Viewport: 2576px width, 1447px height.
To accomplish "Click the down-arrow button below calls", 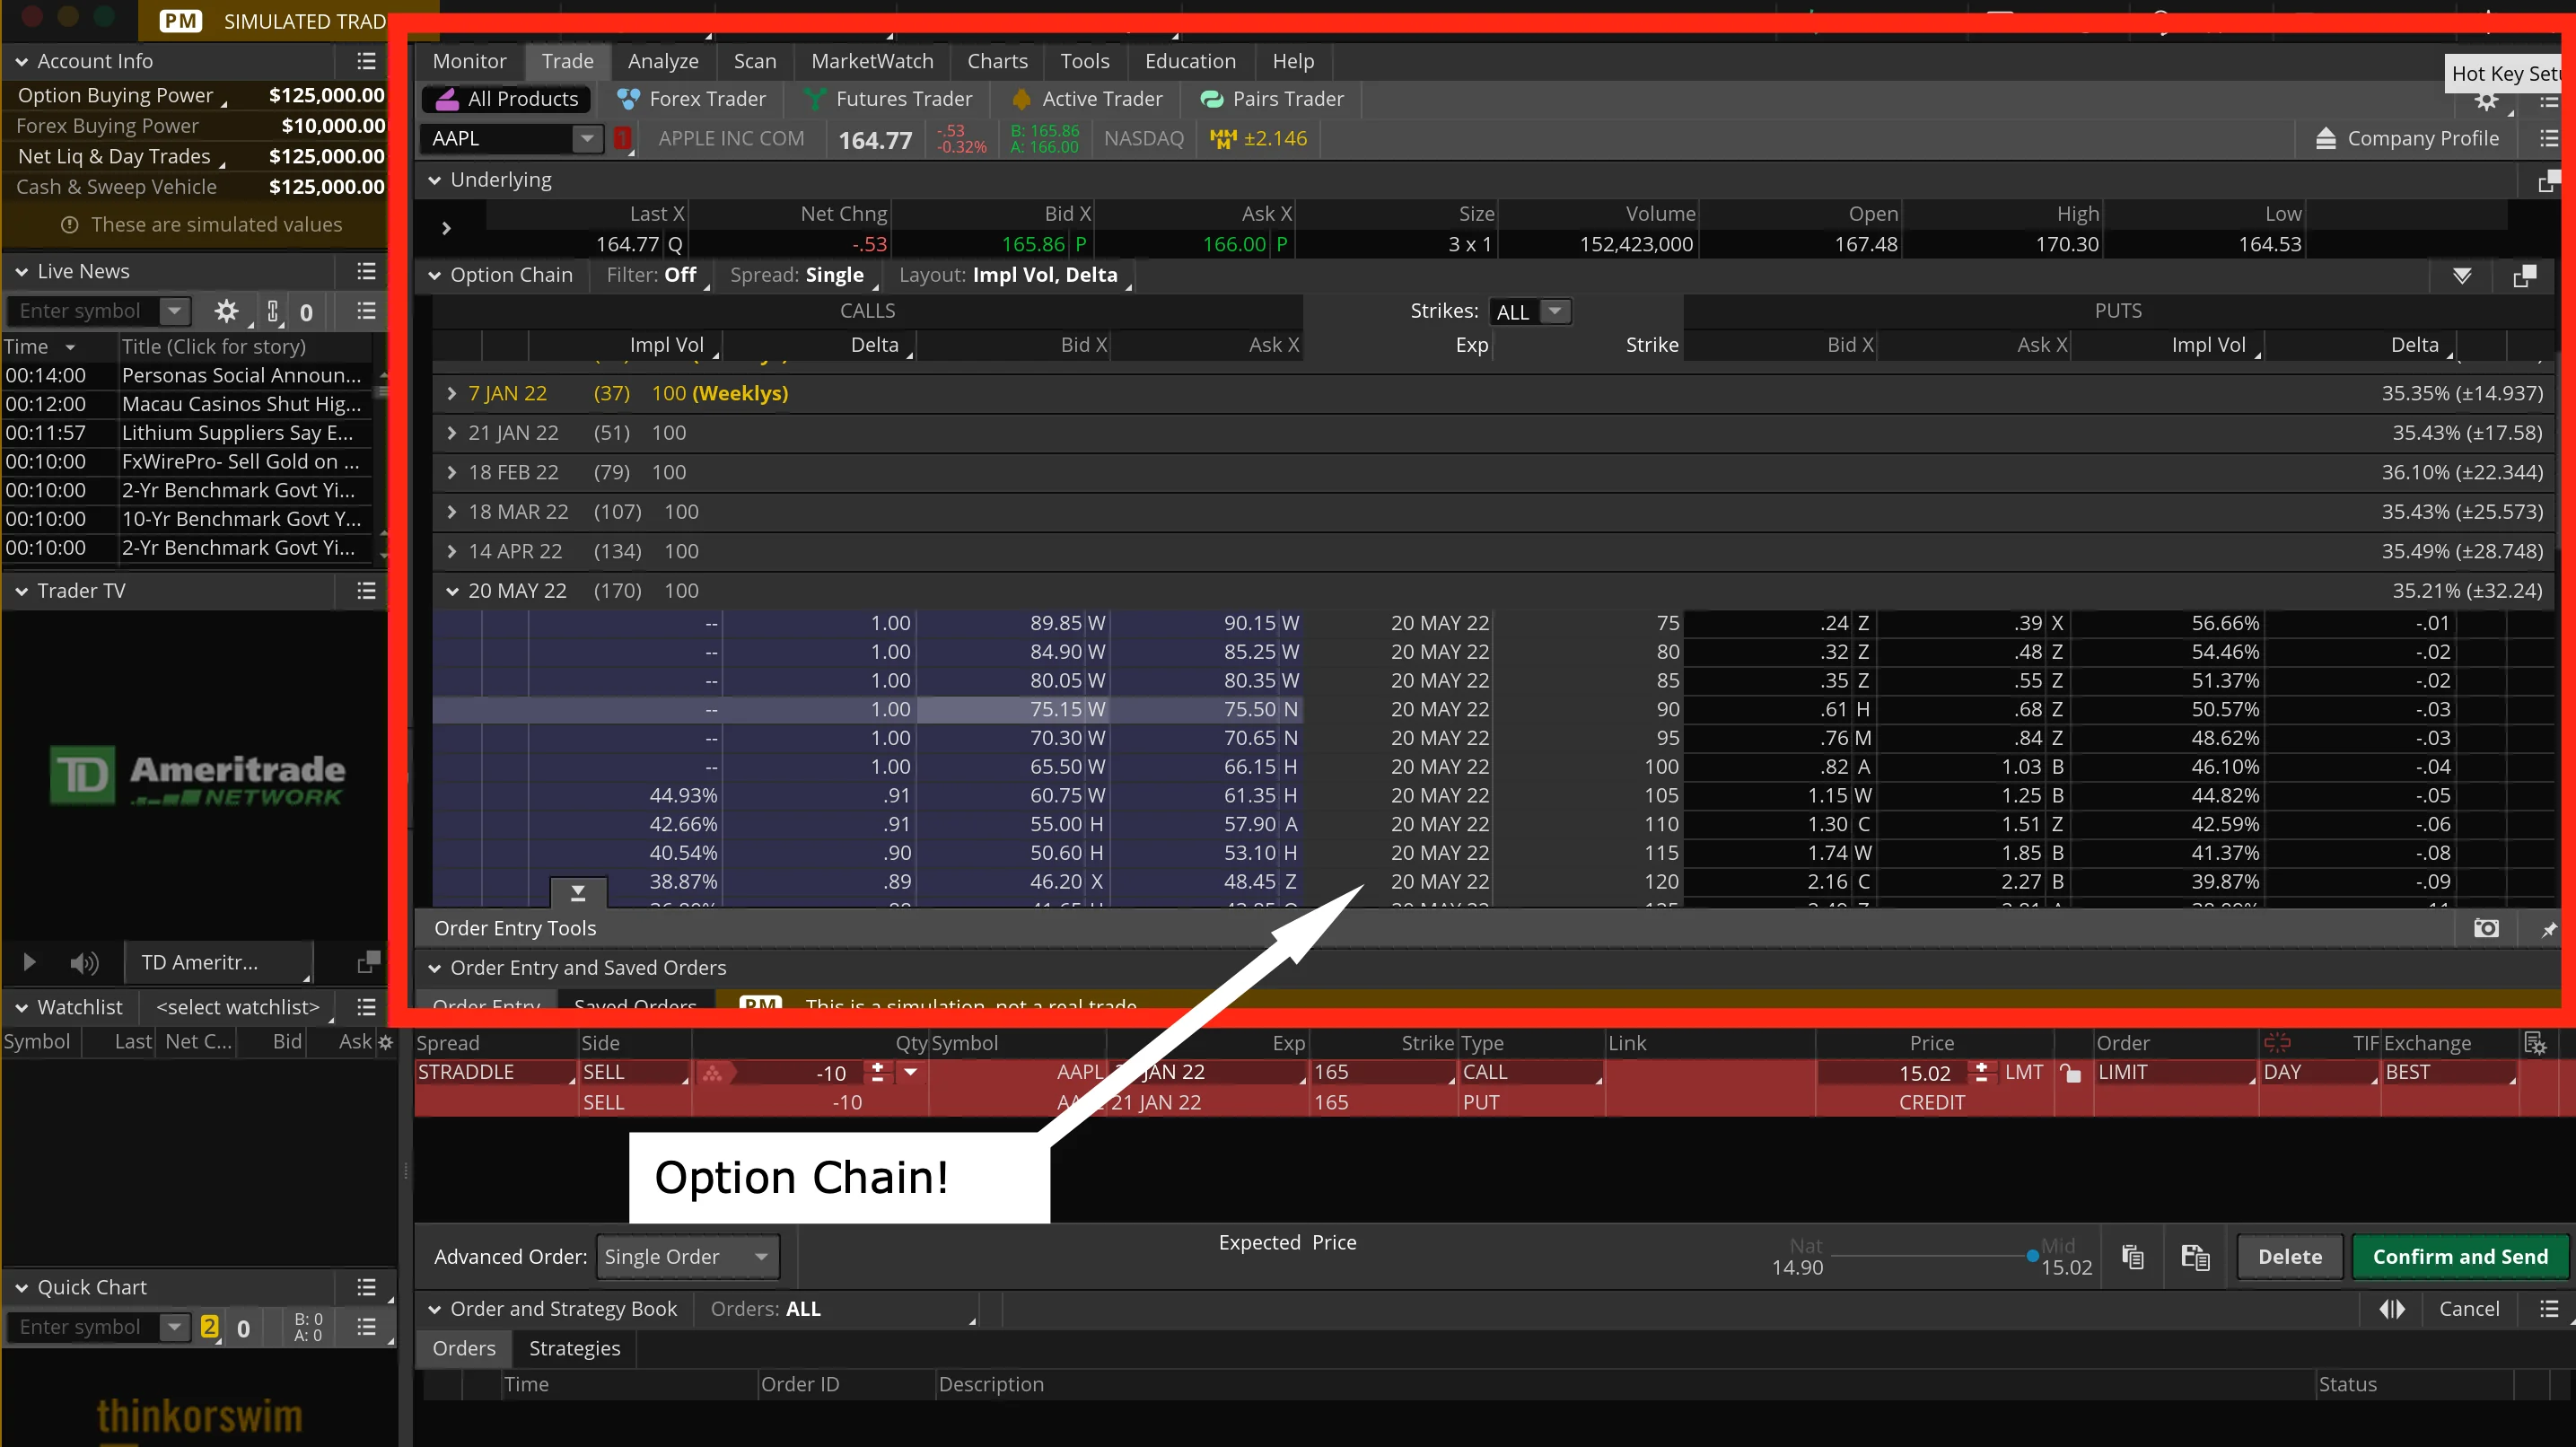I will coord(578,892).
